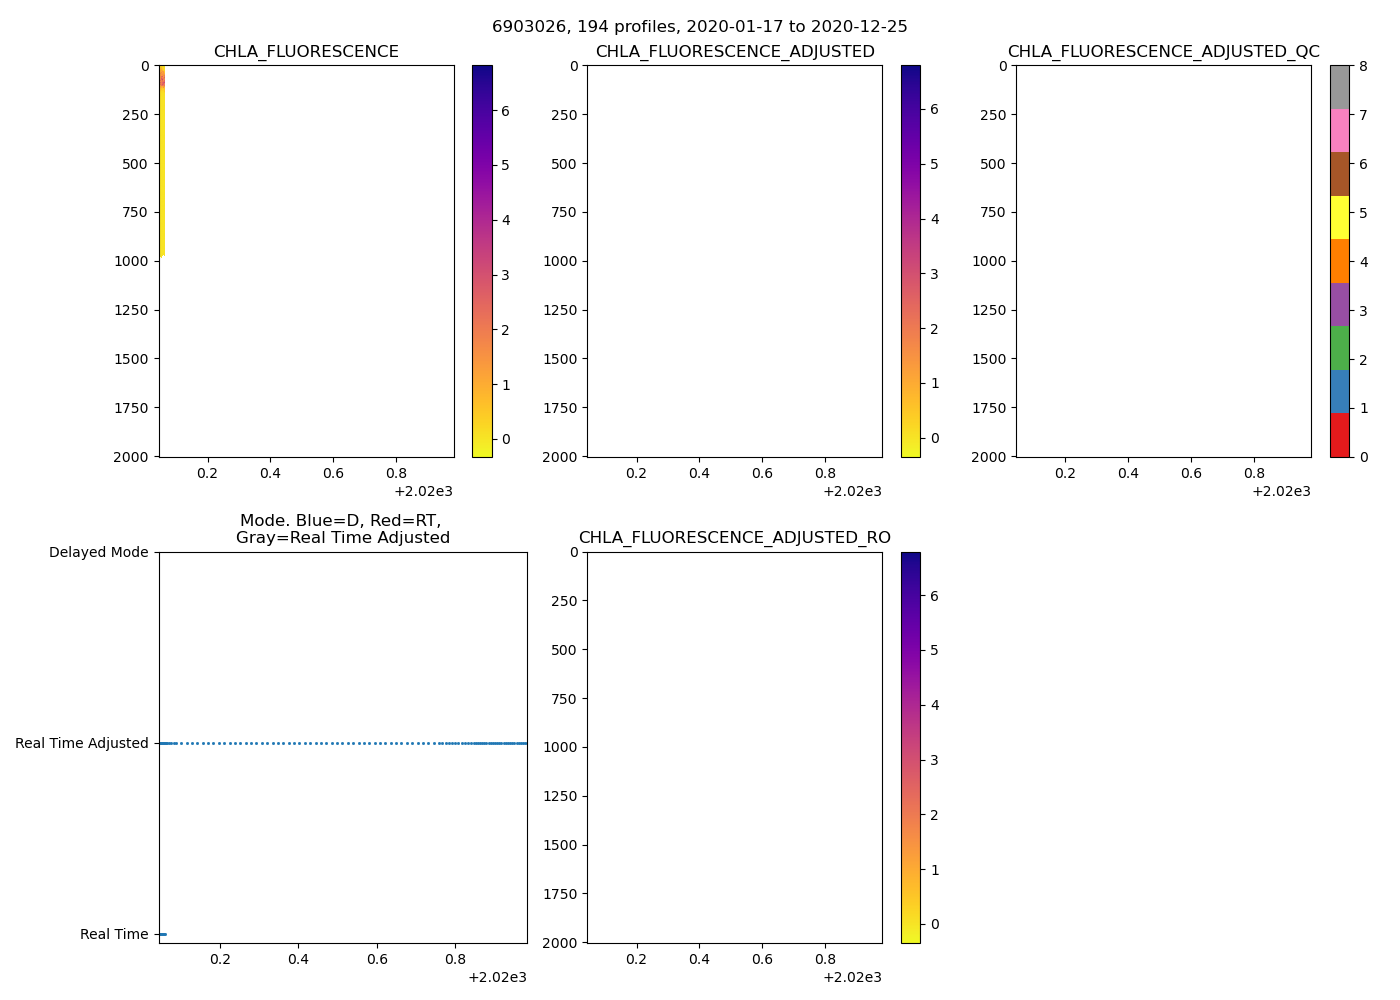Select the green segment in QC colorbar
The width and height of the screenshot is (1400, 1000).
point(1339,348)
